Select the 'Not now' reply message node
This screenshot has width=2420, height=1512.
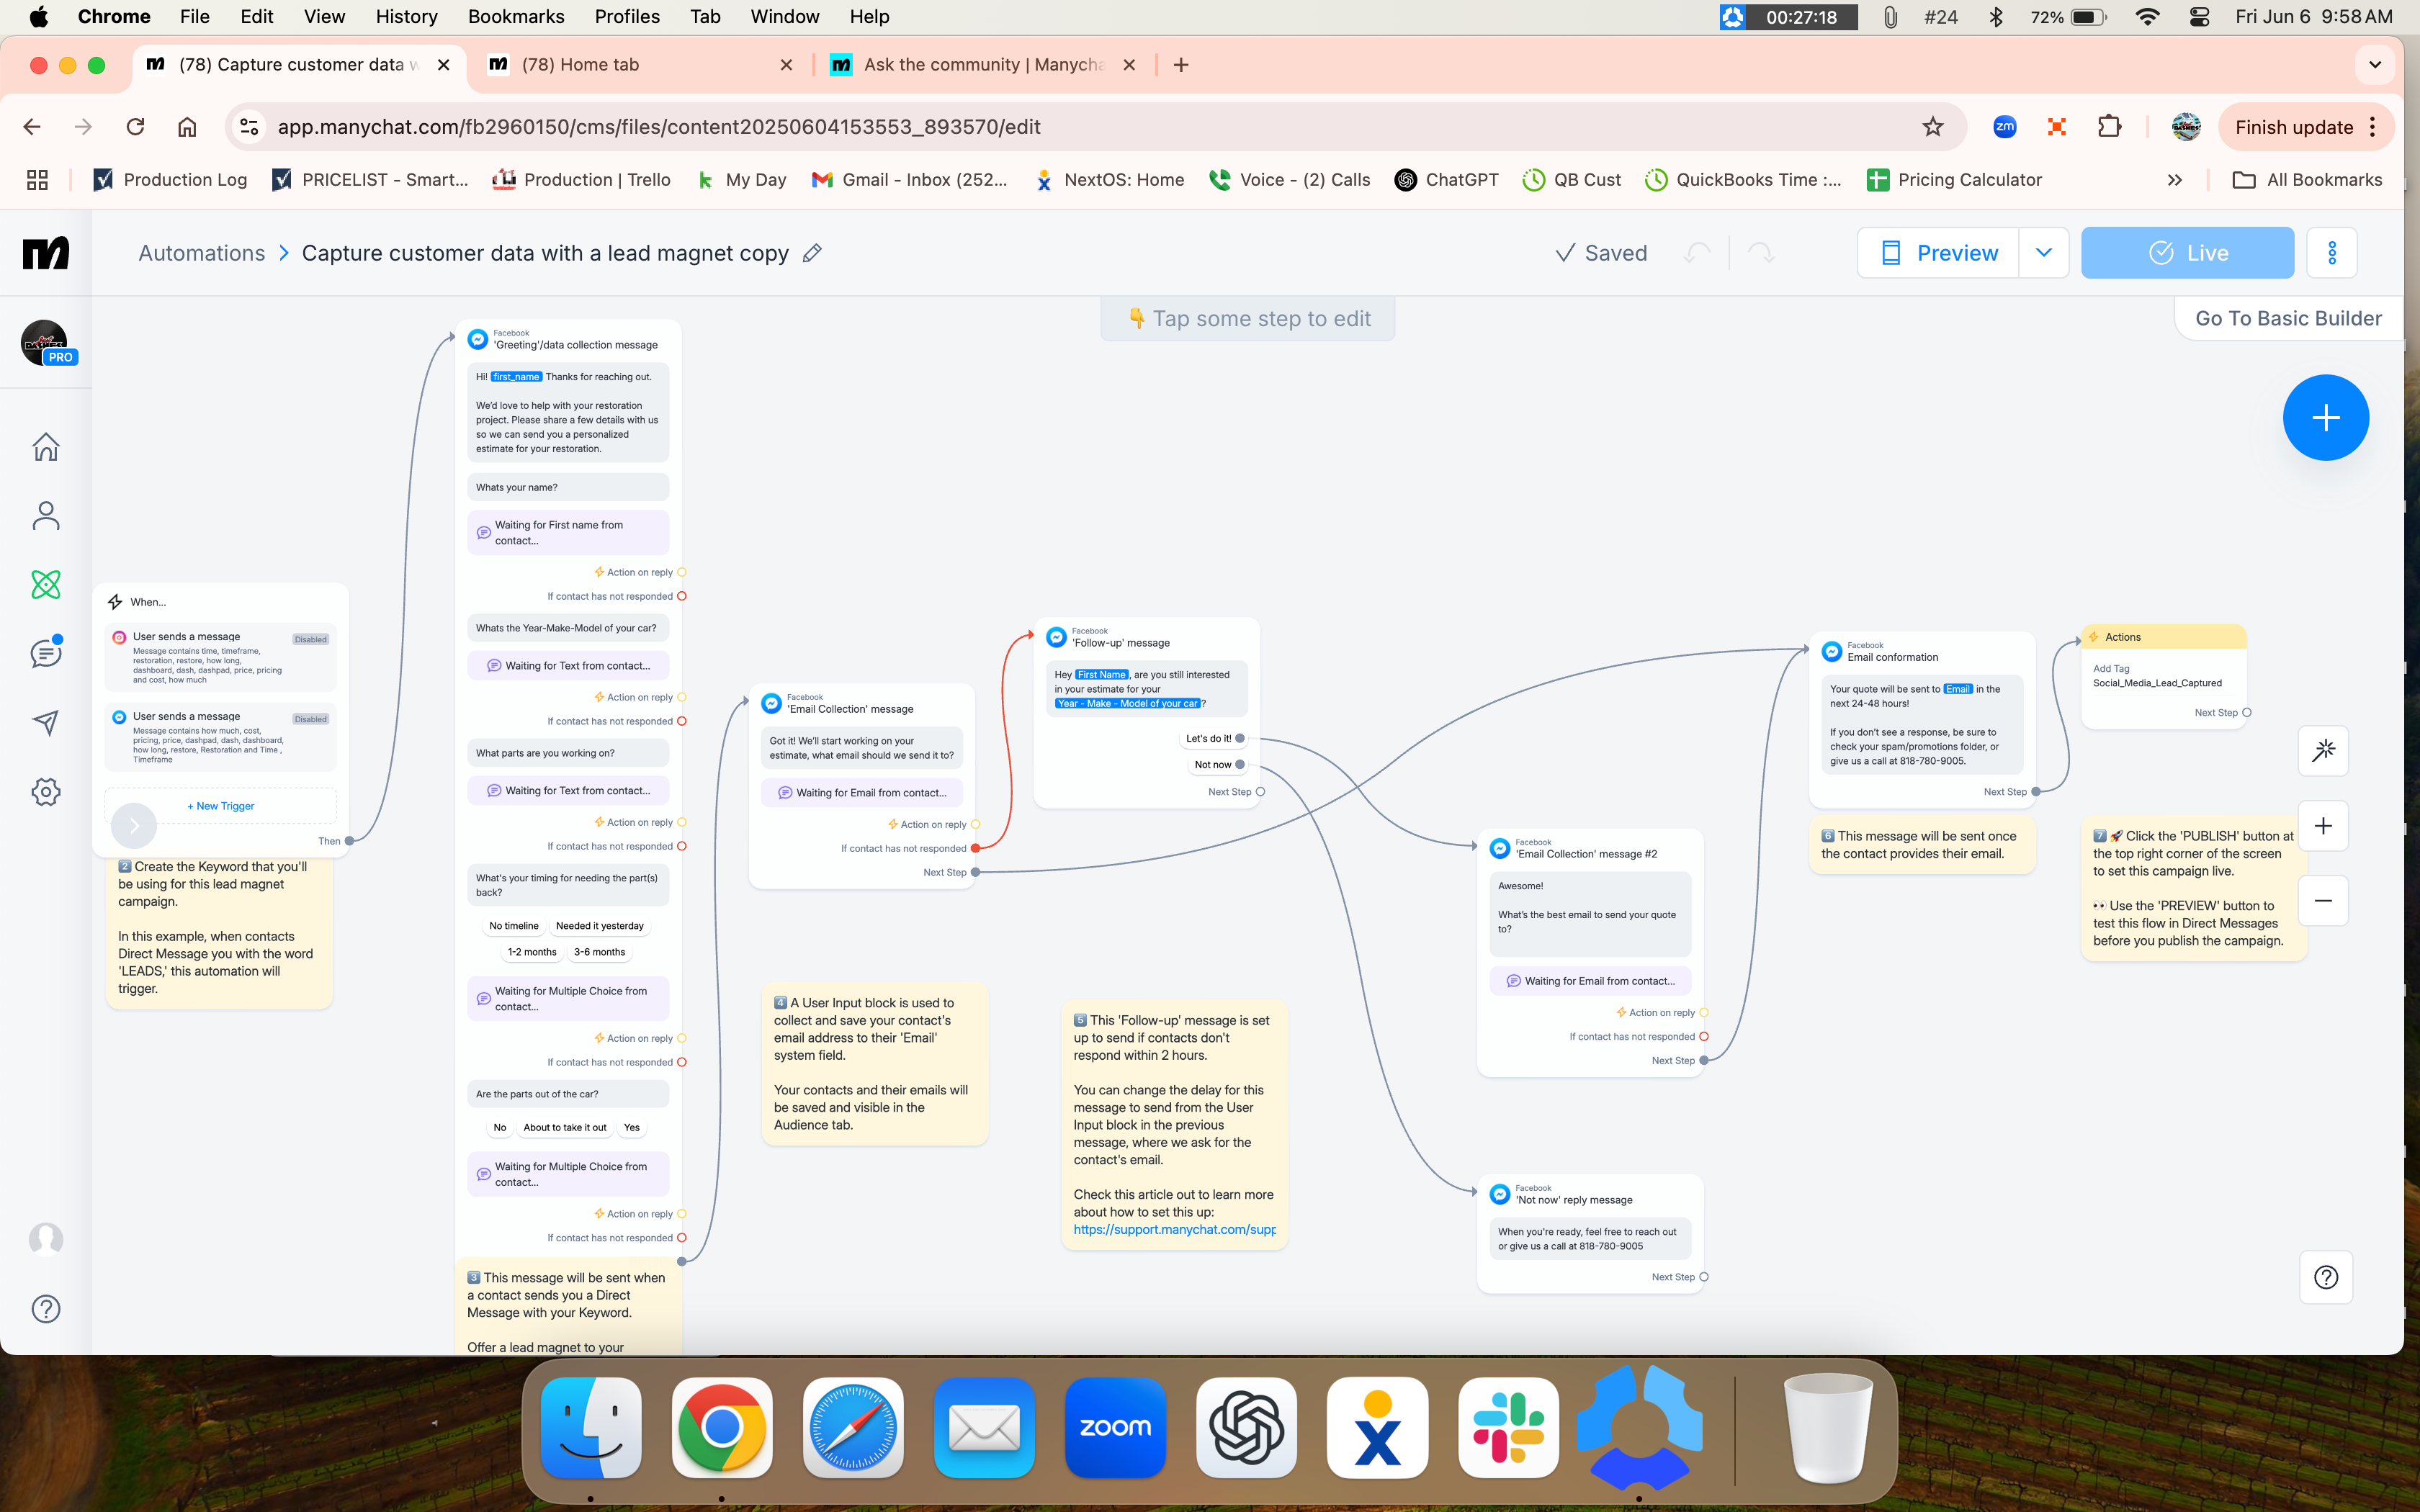1590,1234
